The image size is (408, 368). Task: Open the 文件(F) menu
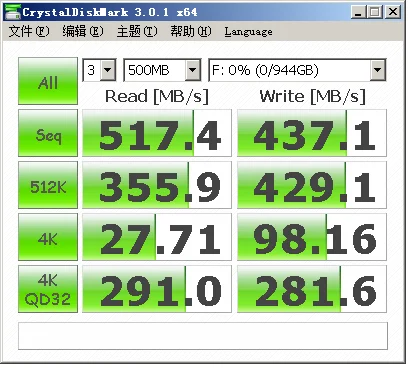tap(29, 31)
